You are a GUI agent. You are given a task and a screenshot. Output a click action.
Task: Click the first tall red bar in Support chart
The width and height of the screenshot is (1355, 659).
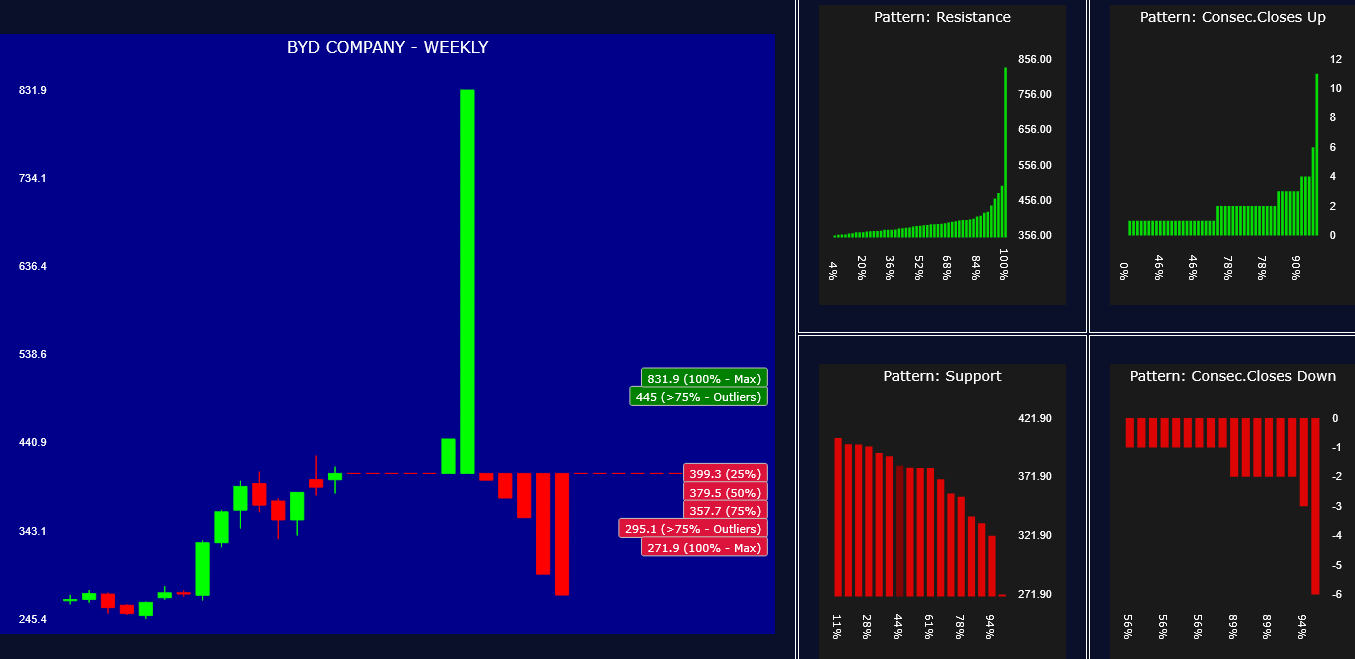838,517
